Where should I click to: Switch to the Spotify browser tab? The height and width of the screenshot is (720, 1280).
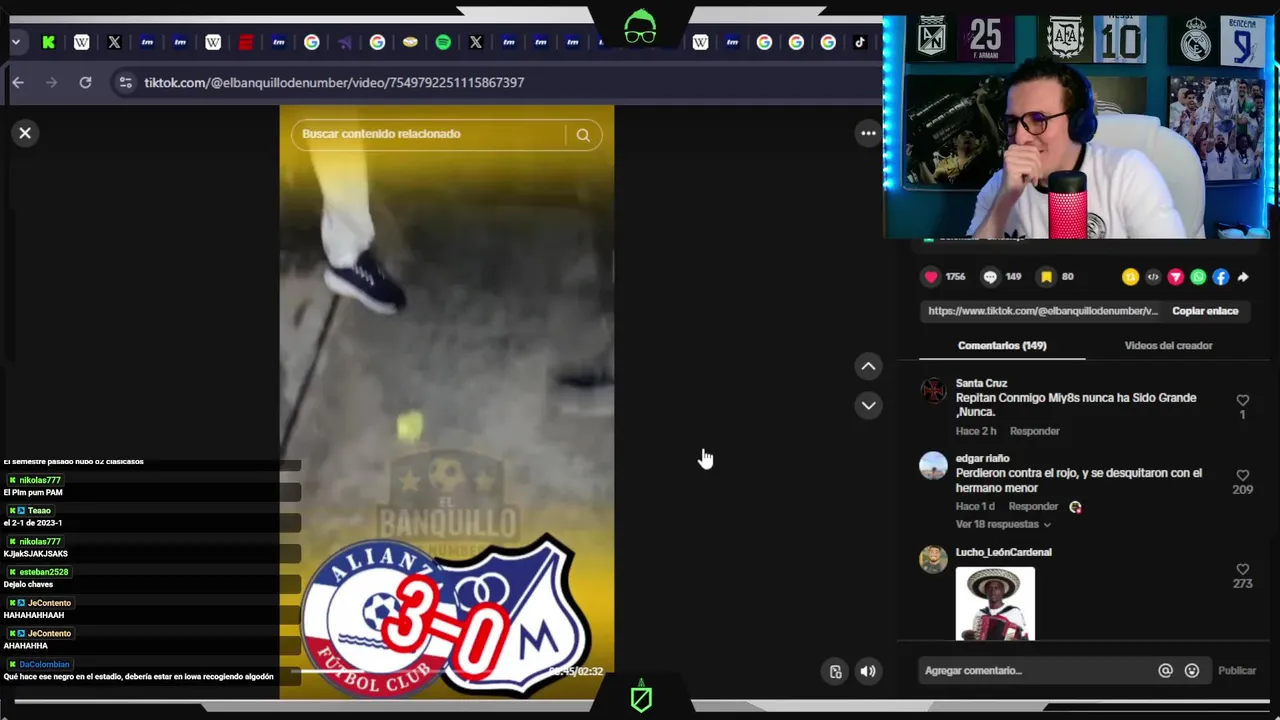click(443, 42)
